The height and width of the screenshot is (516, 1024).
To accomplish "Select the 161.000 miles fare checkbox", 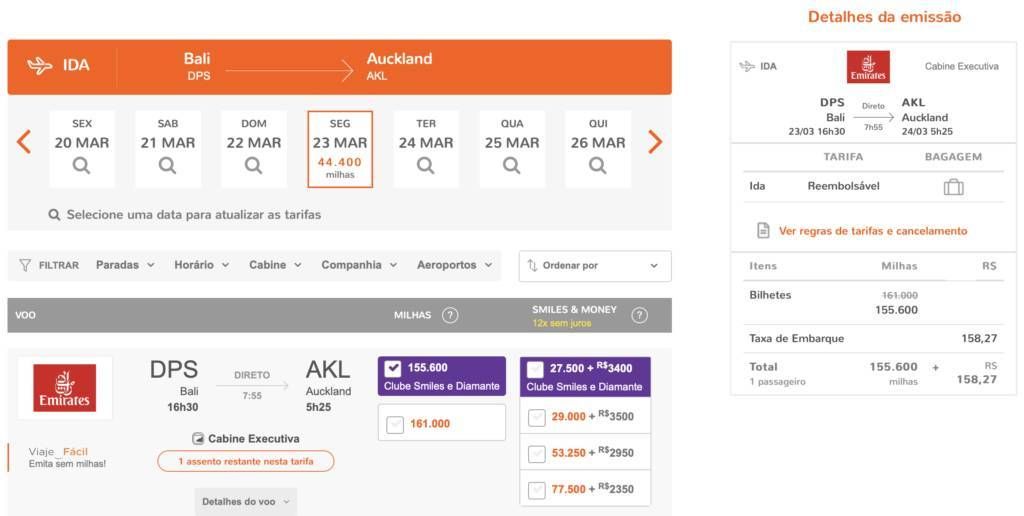I will pyautogui.click(x=395, y=425).
